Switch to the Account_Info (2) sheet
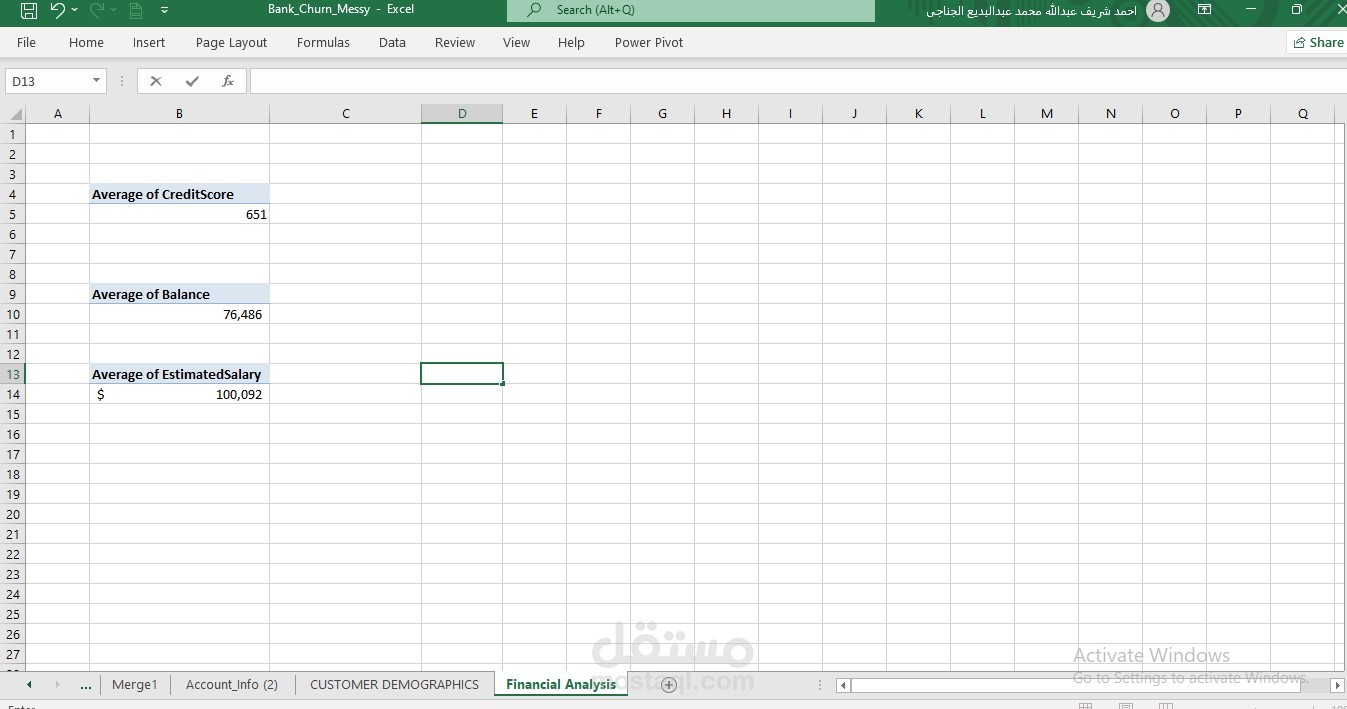This screenshot has height=709, width=1347. click(232, 685)
